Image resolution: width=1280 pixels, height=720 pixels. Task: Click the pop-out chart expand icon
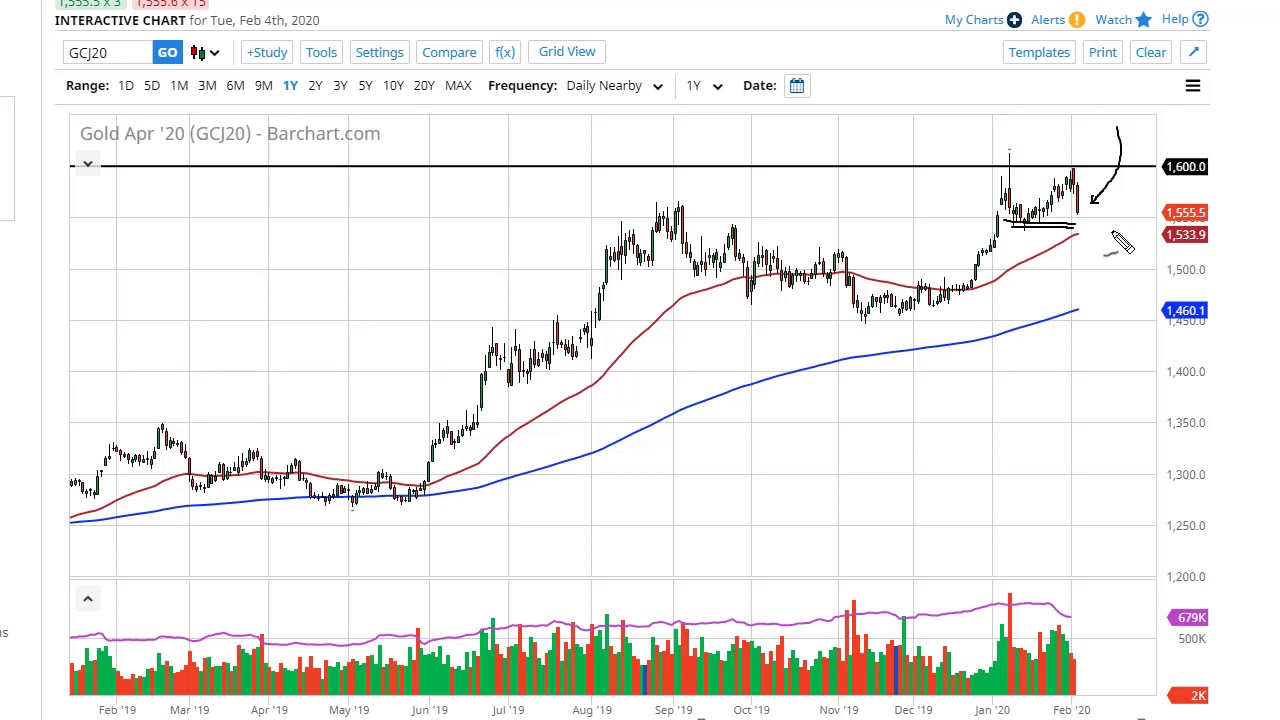click(x=1194, y=52)
